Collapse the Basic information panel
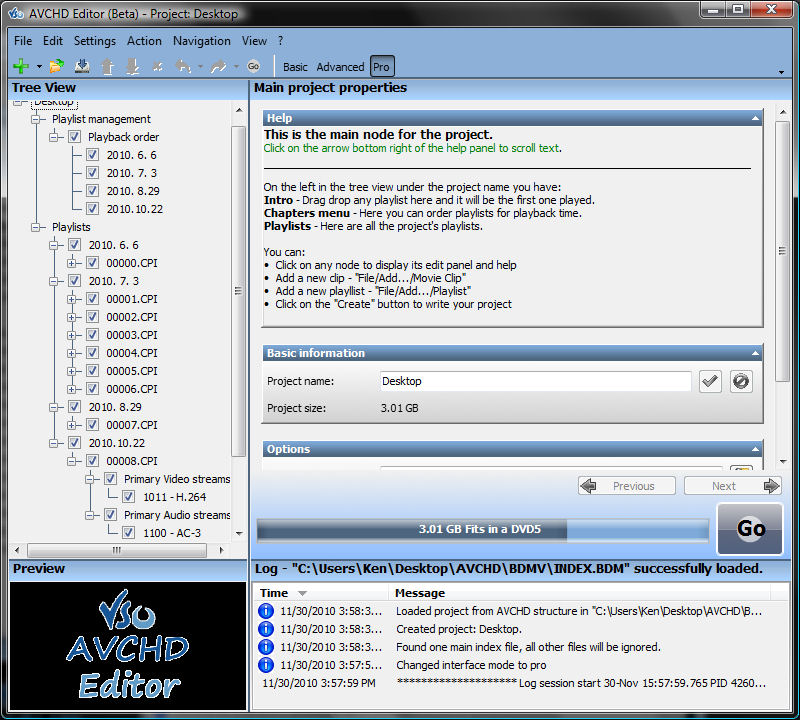 point(755,353)
